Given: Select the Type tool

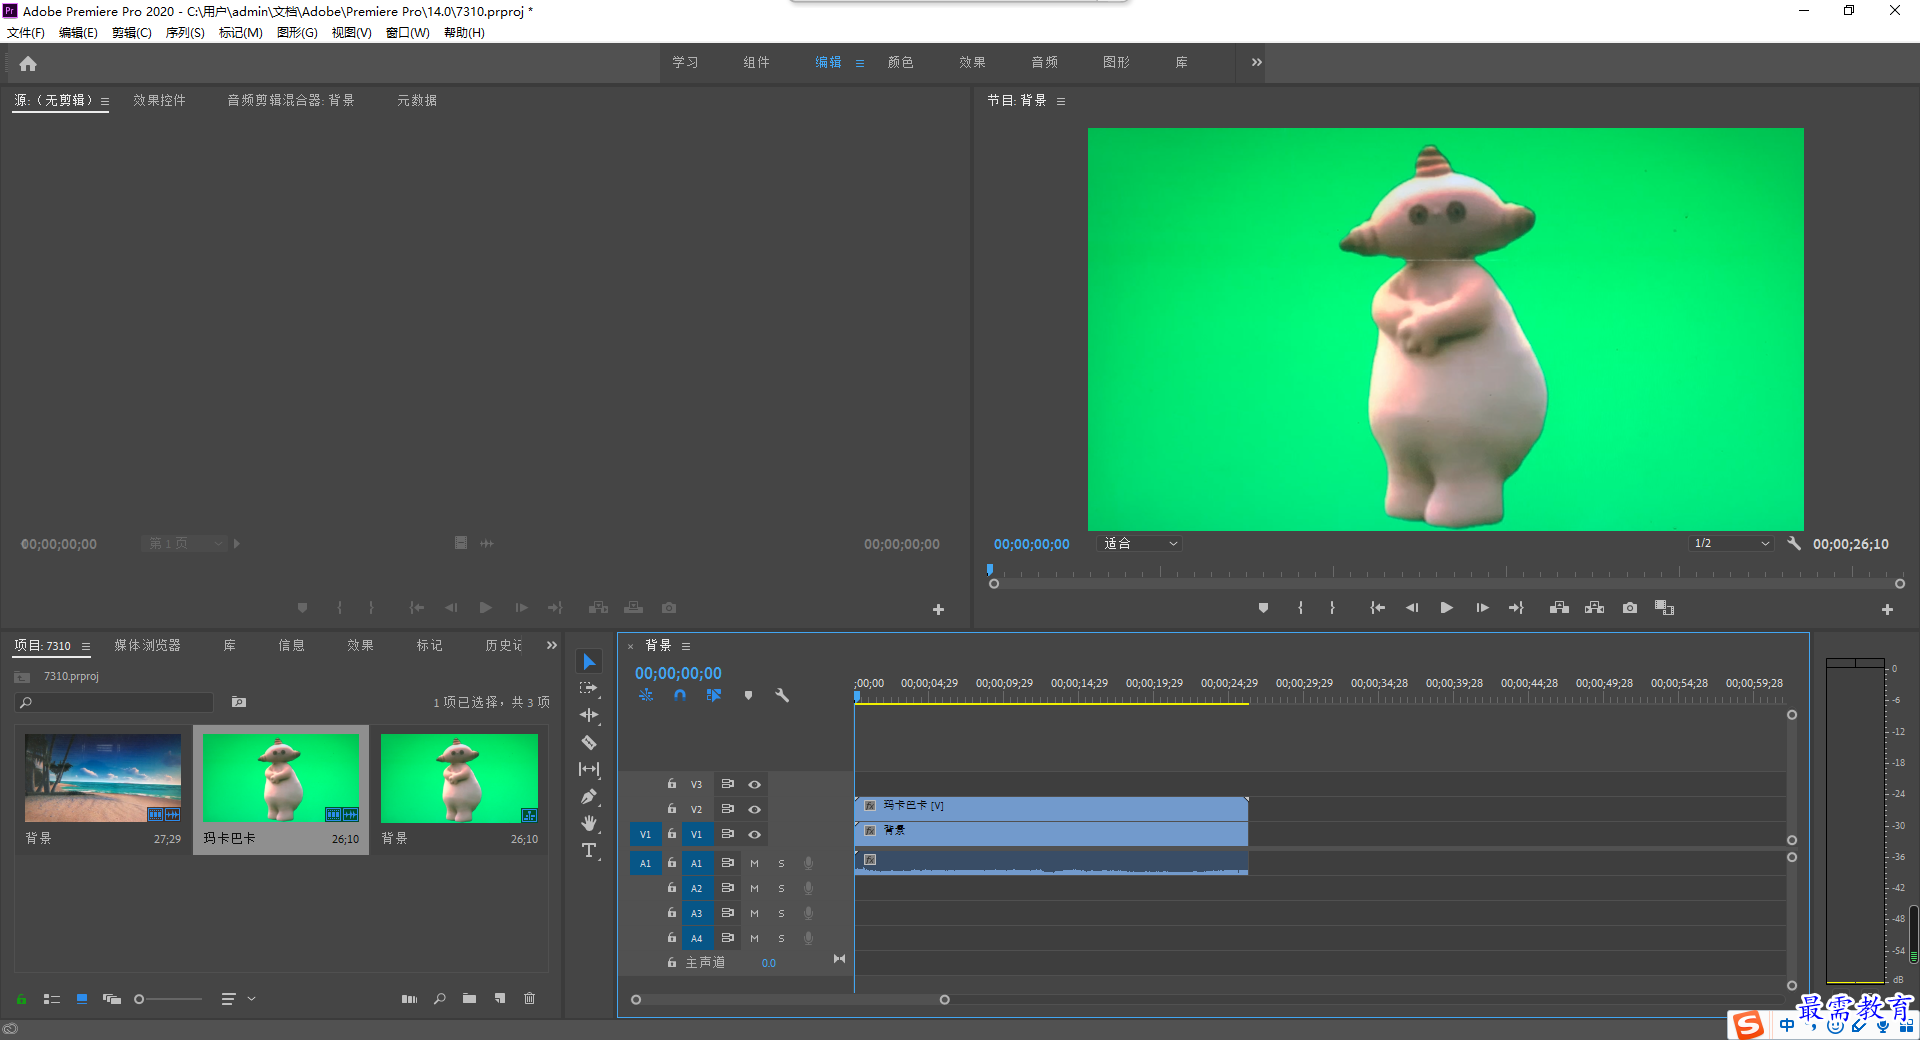Looking at the screenshot, I should [x=589, y=850].
